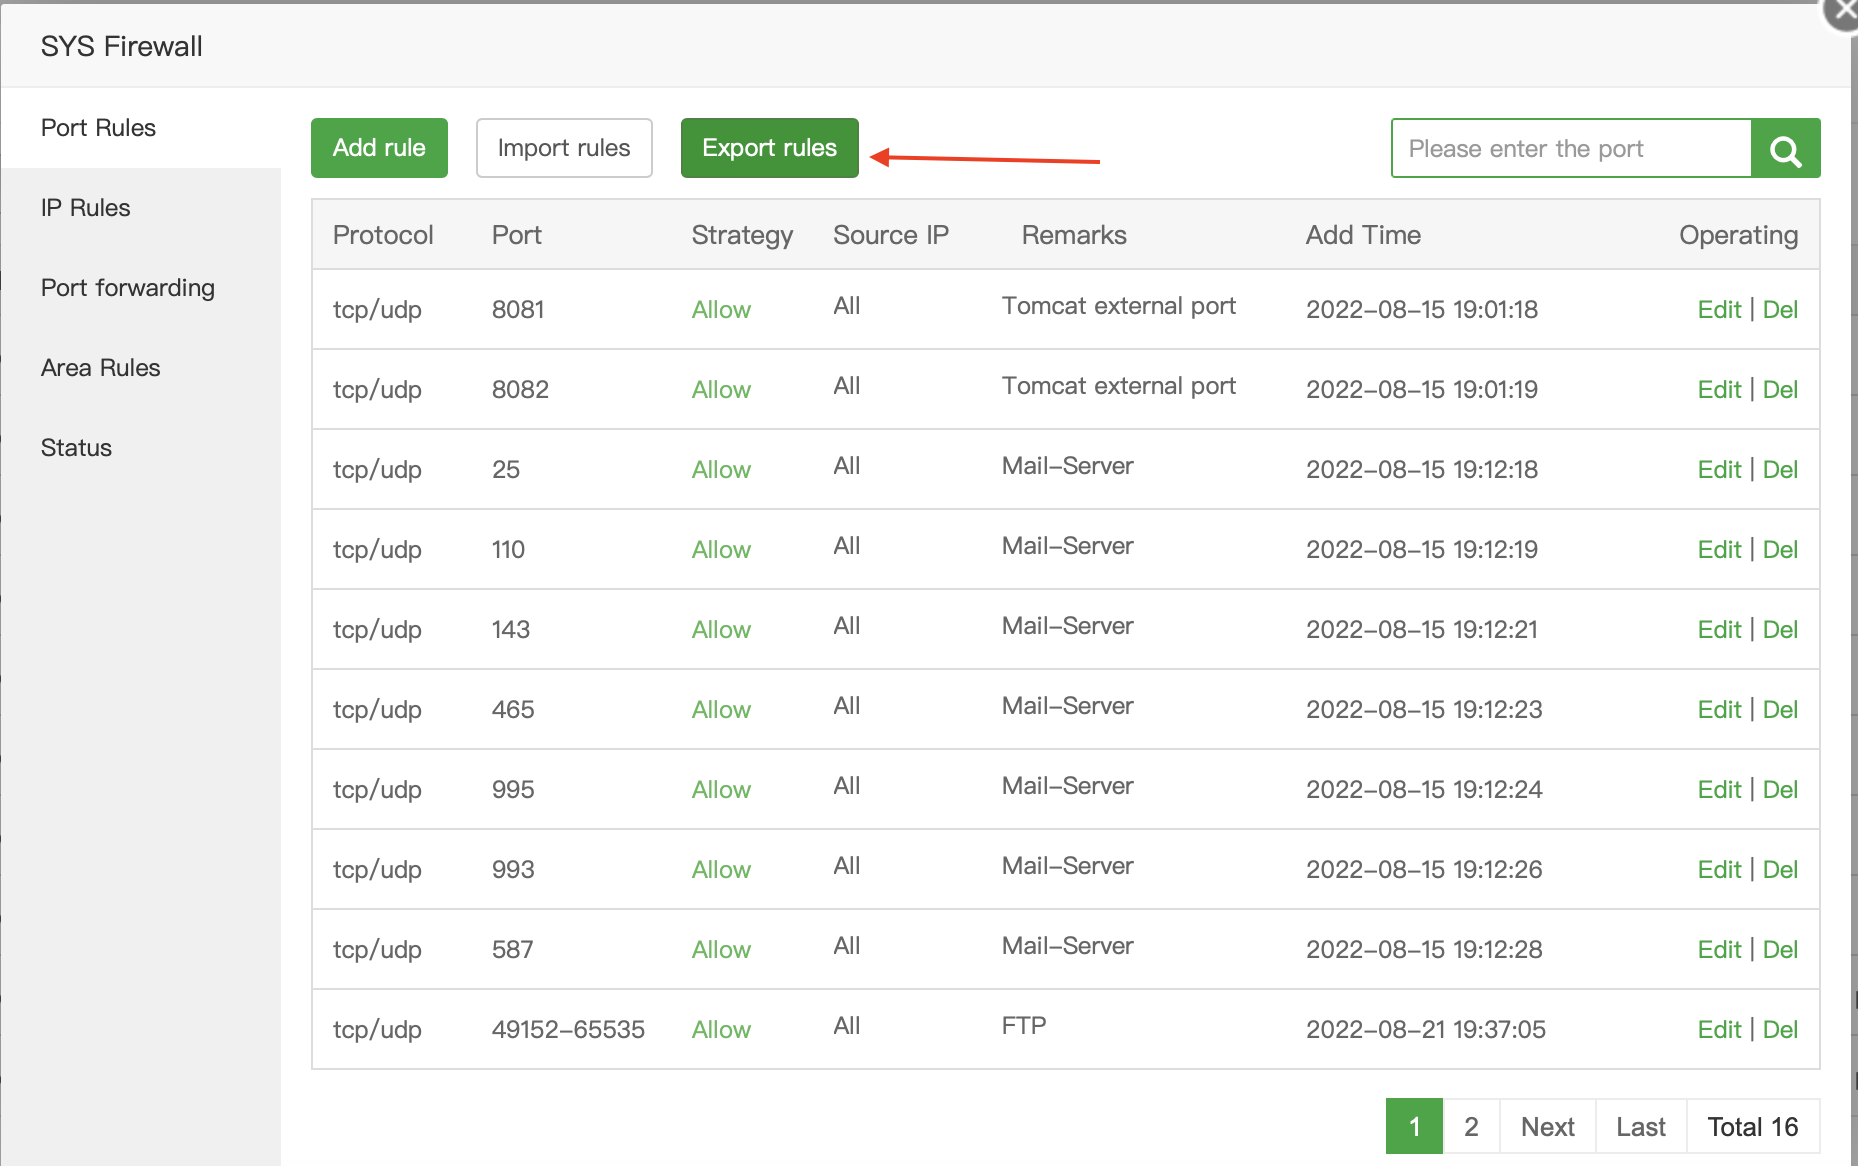1858x1166 pixels.
Task: Switch to the IP Rules tab
Action: click(x=86, y=208)
